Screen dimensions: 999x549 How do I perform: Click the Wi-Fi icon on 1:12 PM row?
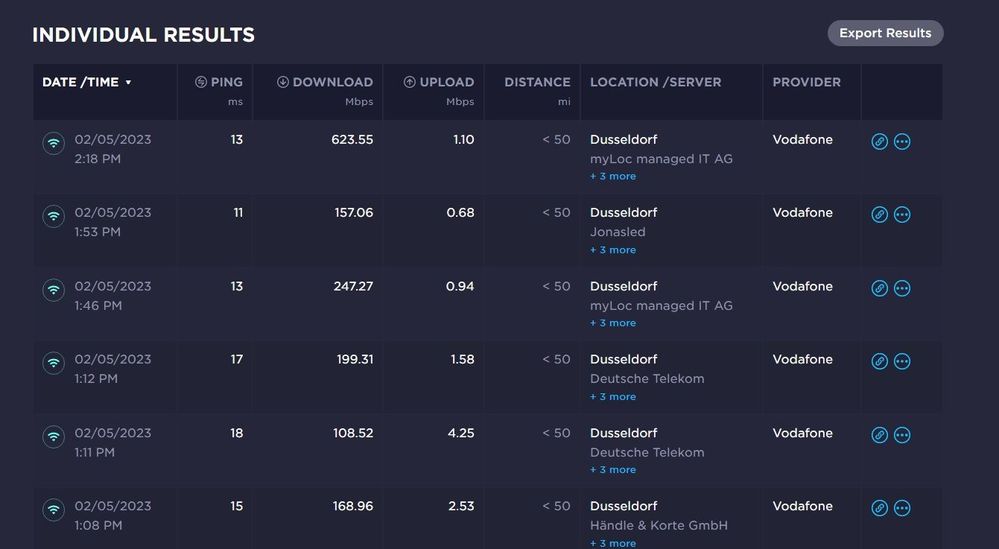coord(54,363)
